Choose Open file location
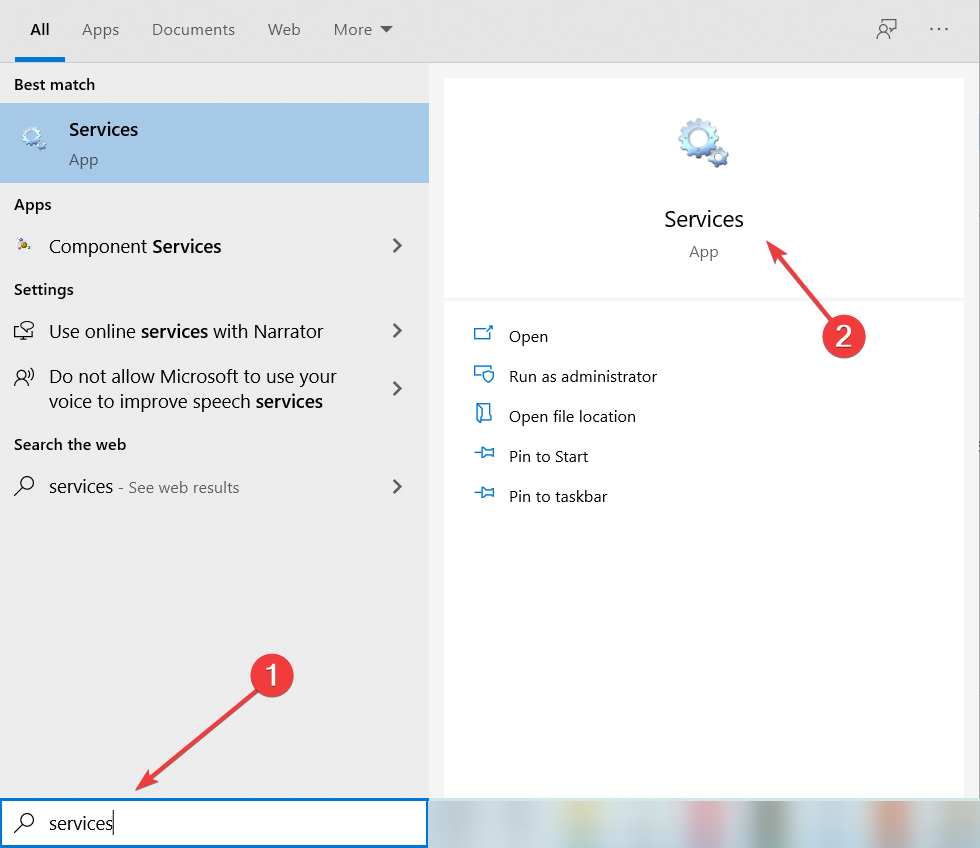This screenshot has width=980, height=848. (x=572, y=416)
